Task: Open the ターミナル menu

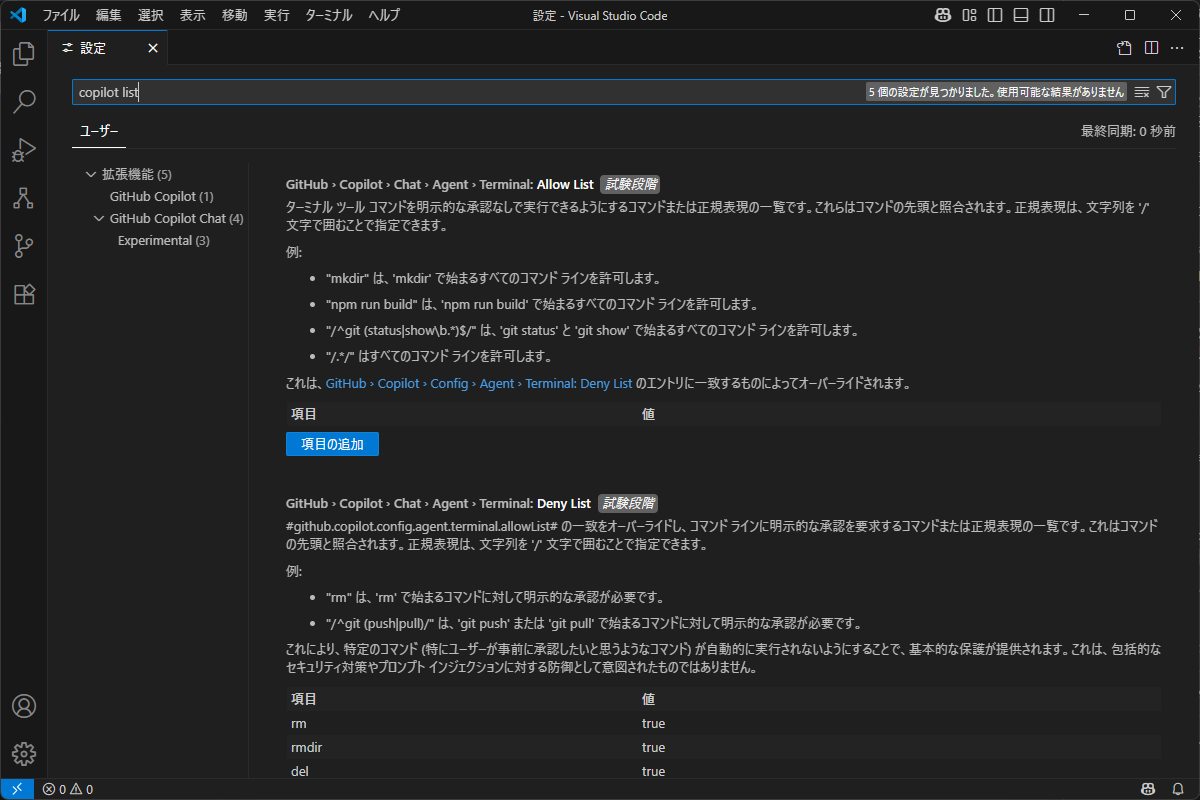Action: 329,15
